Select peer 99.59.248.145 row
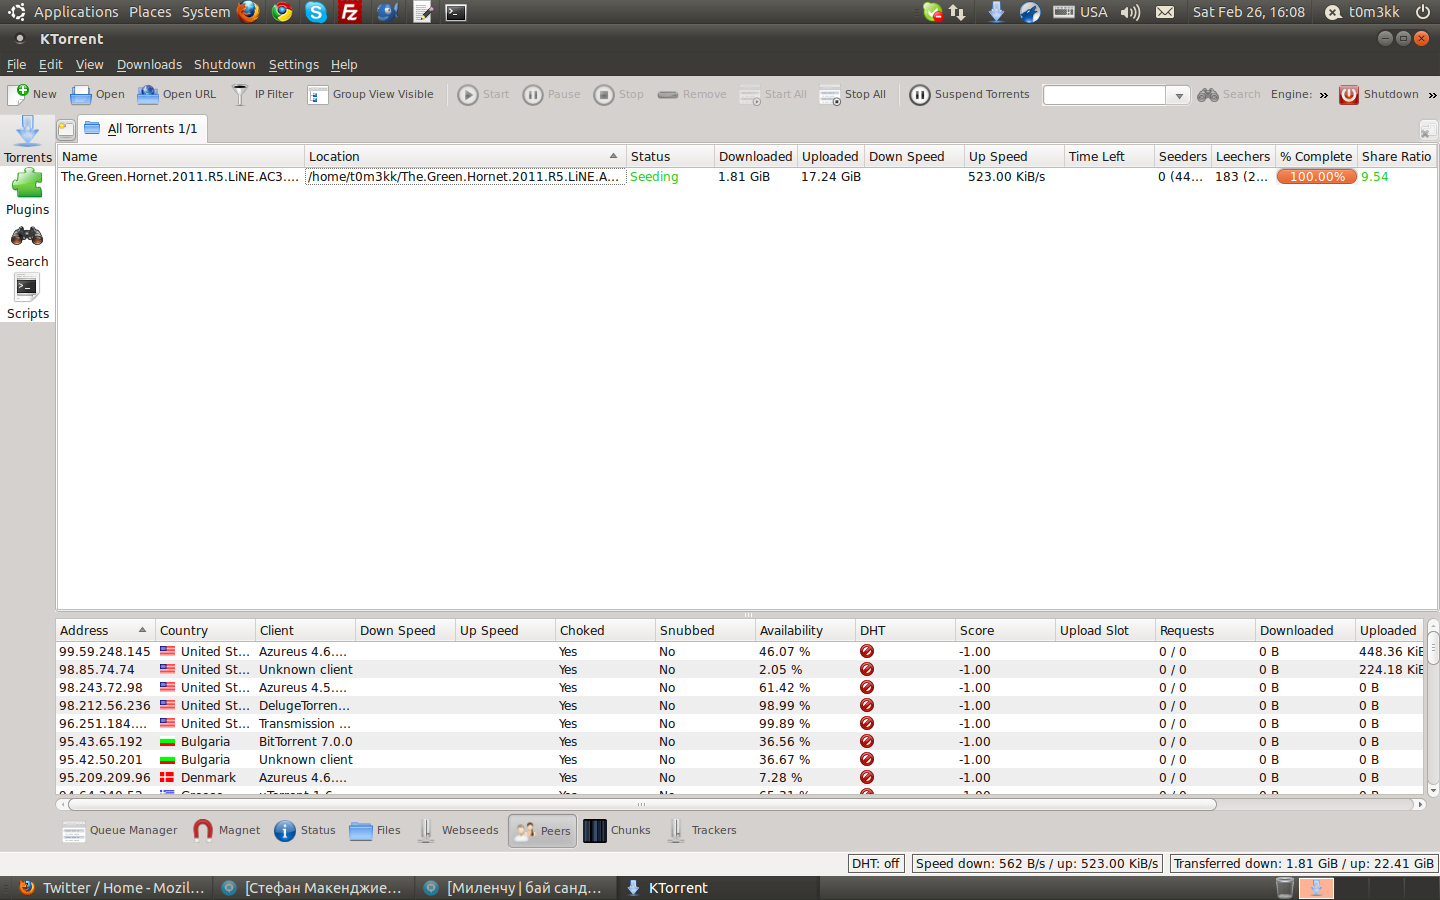The width and height of the screenshot is (1440, 900). click(740, 652)
